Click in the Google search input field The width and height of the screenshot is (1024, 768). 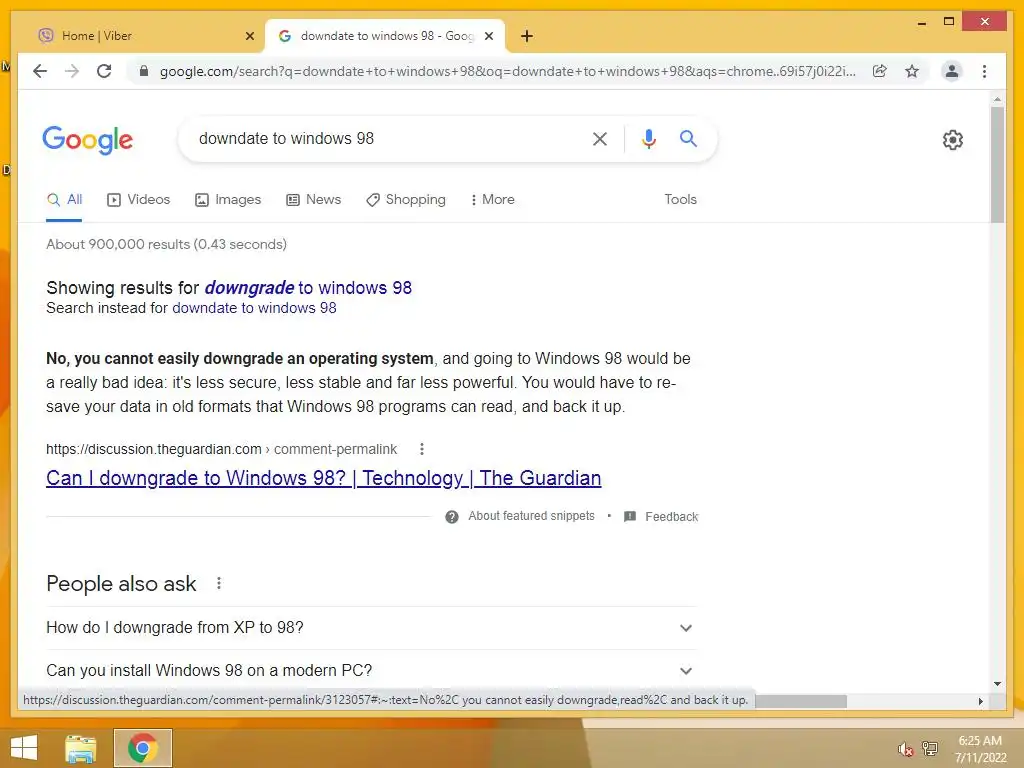(385, 138)
